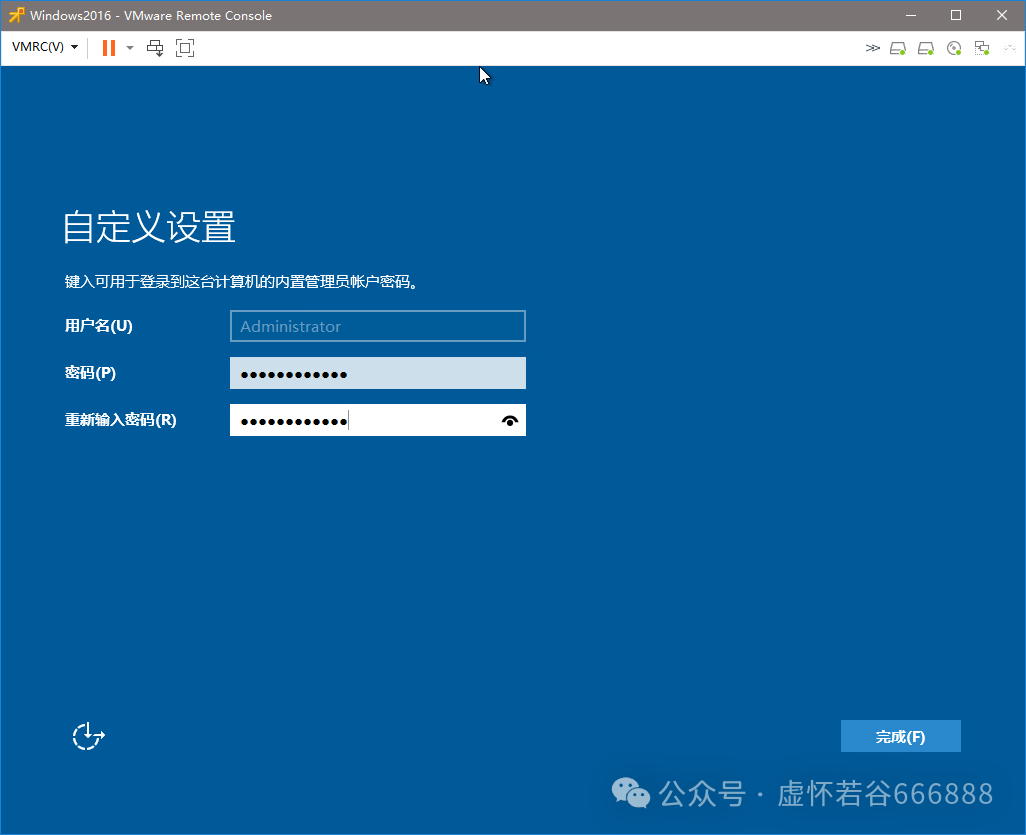Maximize the VMware Remote Console window
This screenshot has width=1026, height=835.
point(956,15)
